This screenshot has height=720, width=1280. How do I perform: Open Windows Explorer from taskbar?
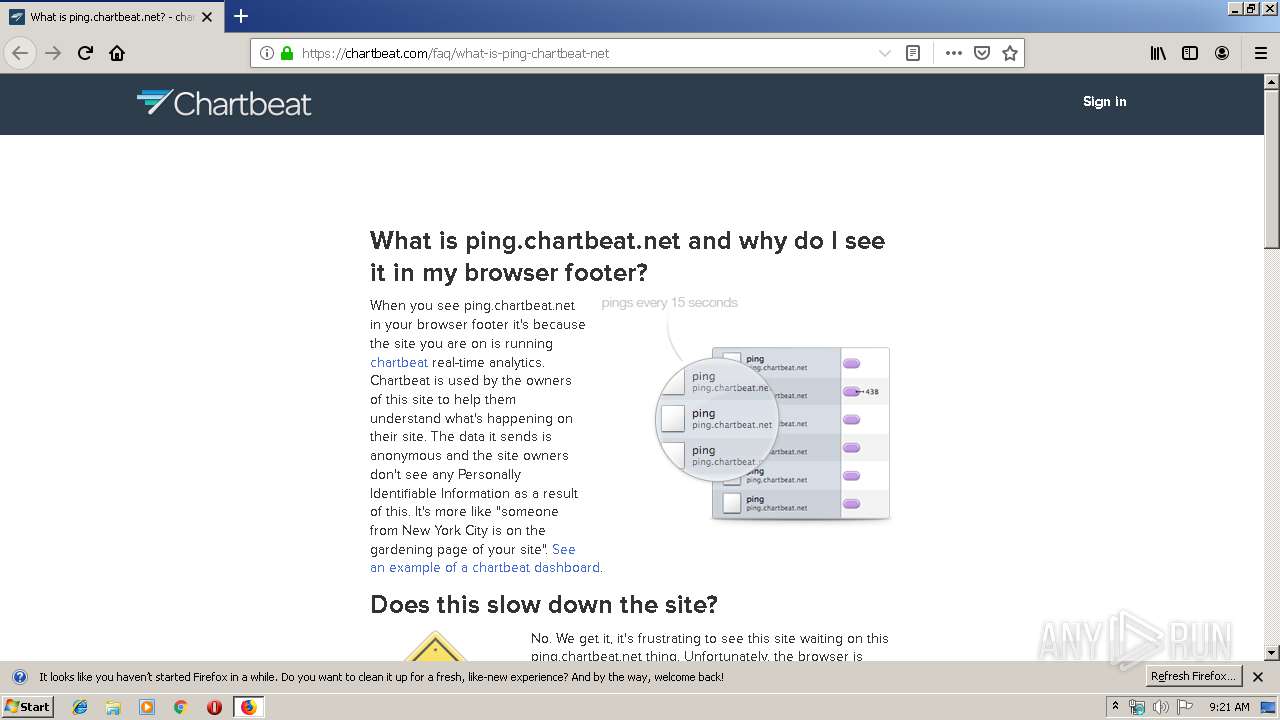[113, 707]
